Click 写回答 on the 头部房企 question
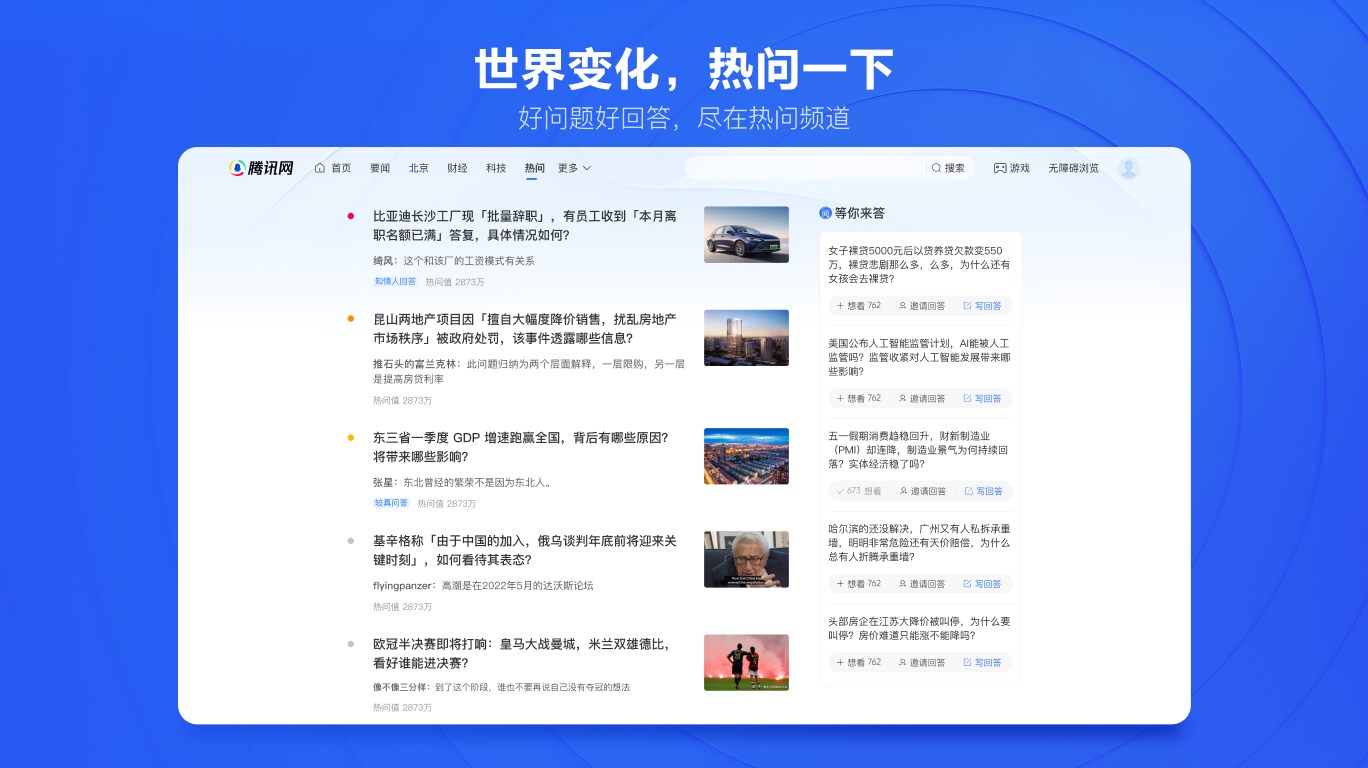The width and height of the screenshot is (1368, 768). (x=982, y=662)
